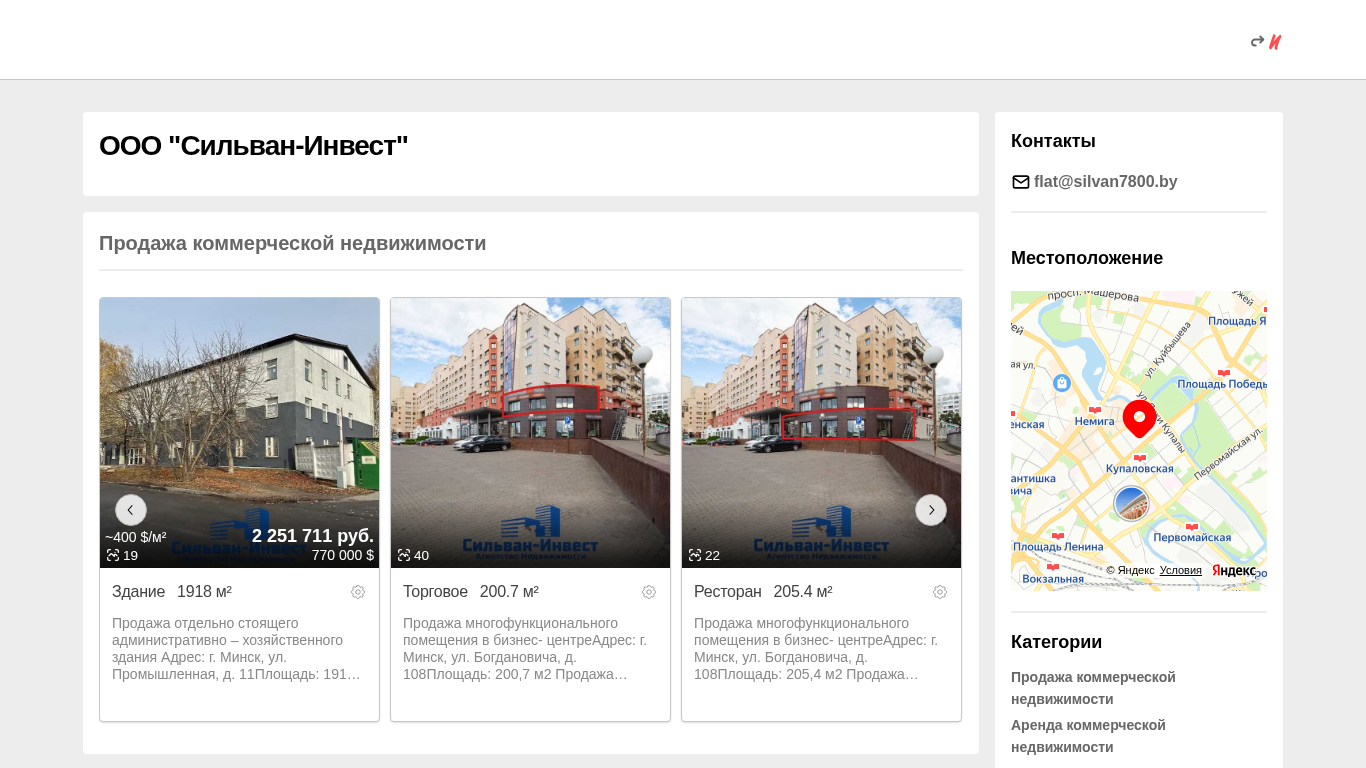The width and height of the screenshot is (1366, 768).
Task: Advance listings carousel to next items
Action: (x=931, y=510)
